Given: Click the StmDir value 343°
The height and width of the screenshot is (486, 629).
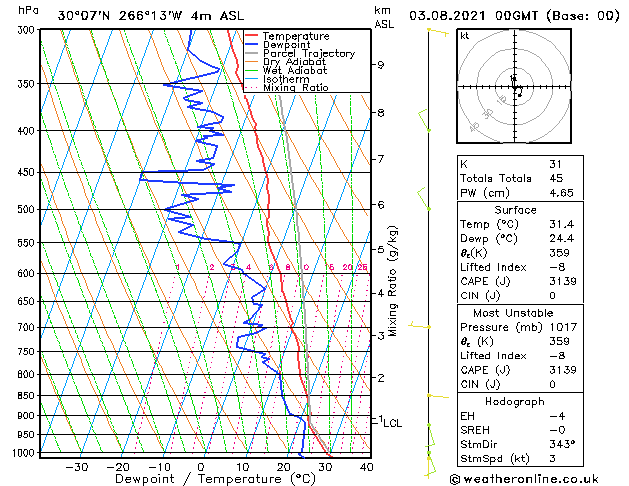Looking at the screenshot, I should pyautogui.click(x=562, y=444).
